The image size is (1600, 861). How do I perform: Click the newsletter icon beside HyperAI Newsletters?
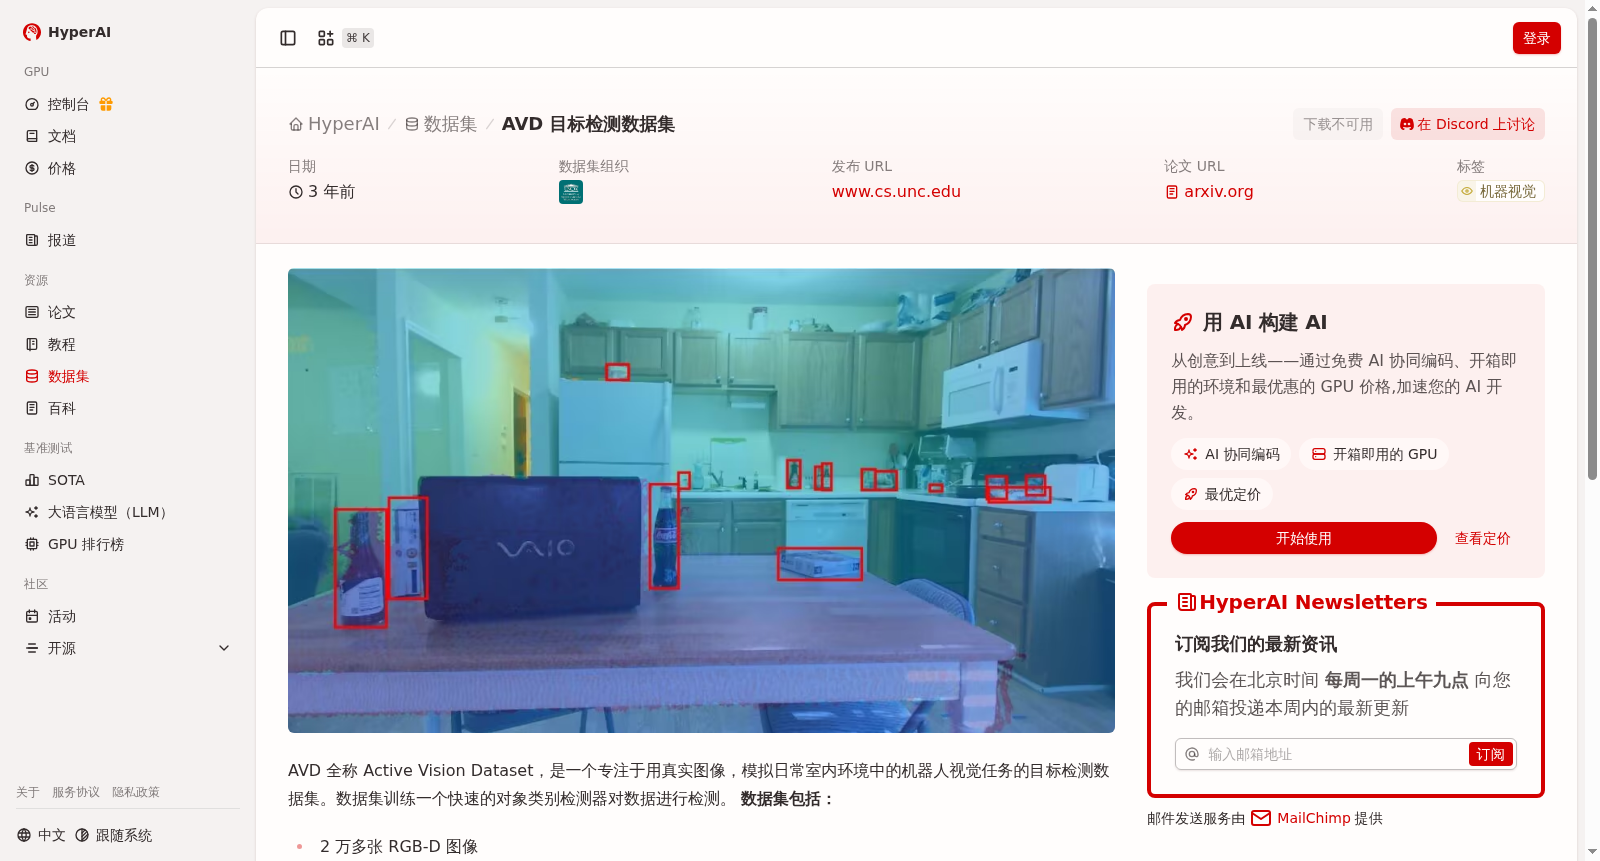pos(1187,602)
